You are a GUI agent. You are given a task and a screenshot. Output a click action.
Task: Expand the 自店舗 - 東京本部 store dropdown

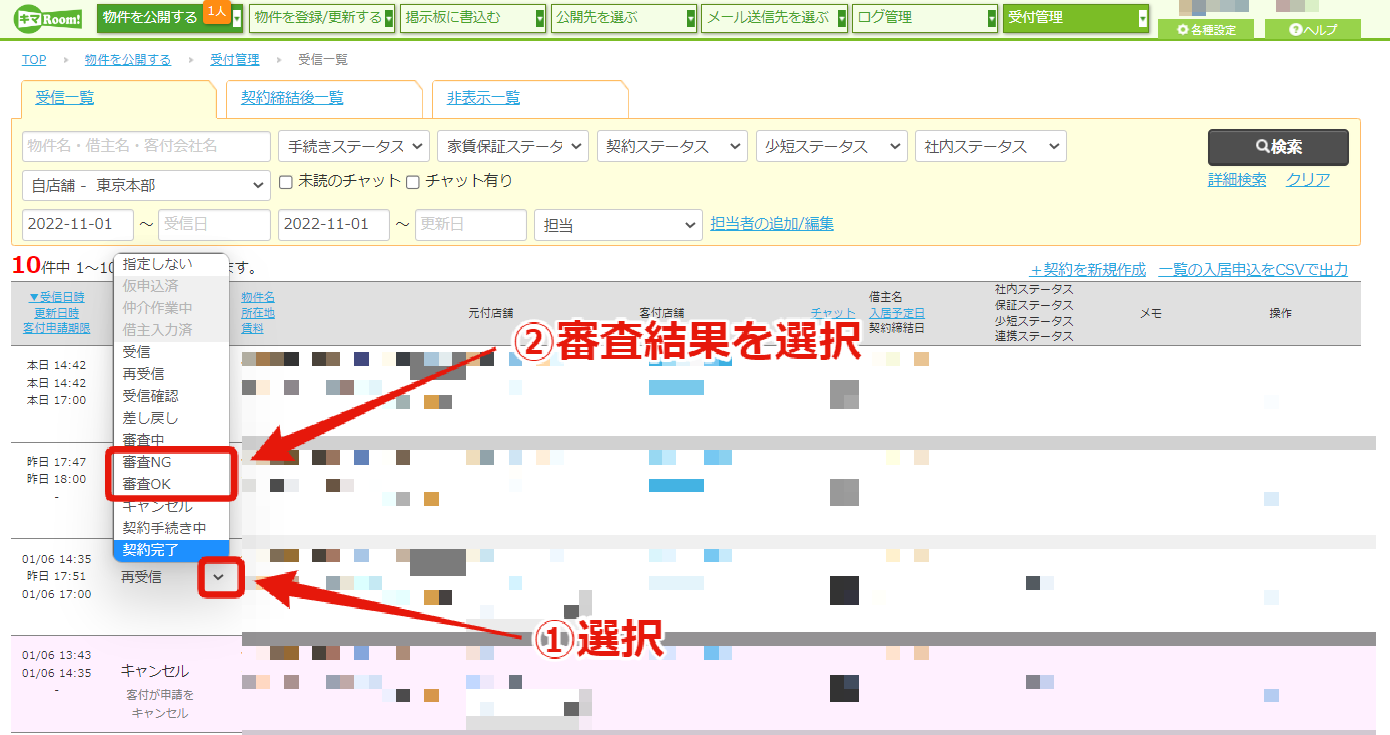pos(146,185)
